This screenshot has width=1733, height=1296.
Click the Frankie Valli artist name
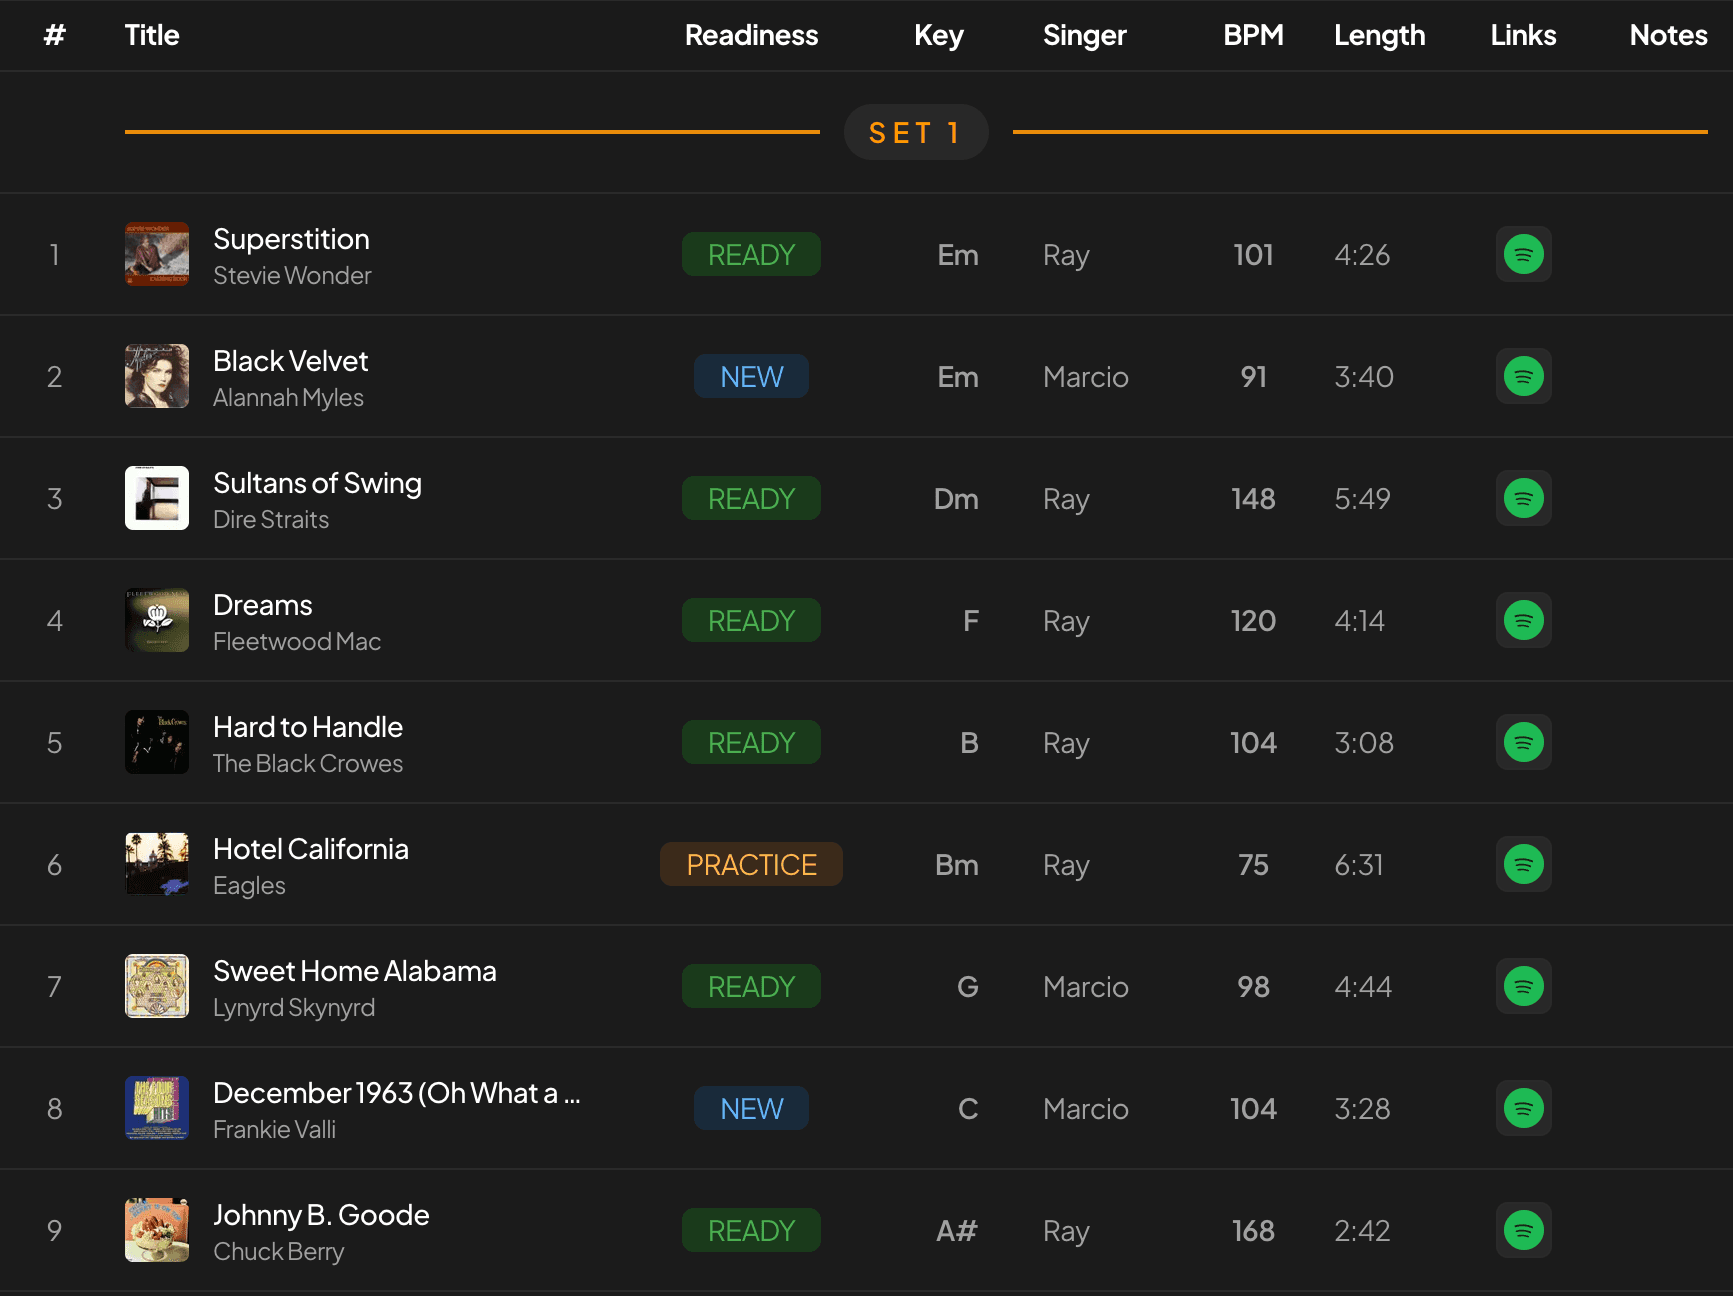pyautogui.click(x=274, y=1129)
